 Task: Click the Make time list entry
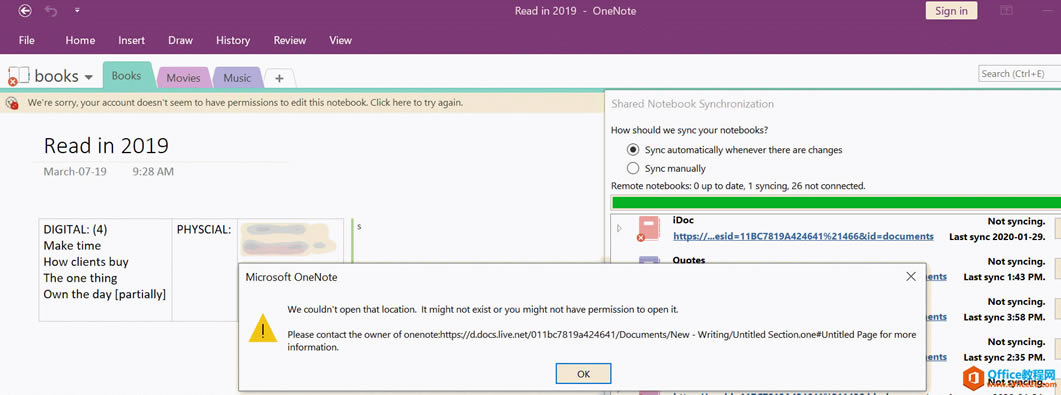click(x=72, y=246)
